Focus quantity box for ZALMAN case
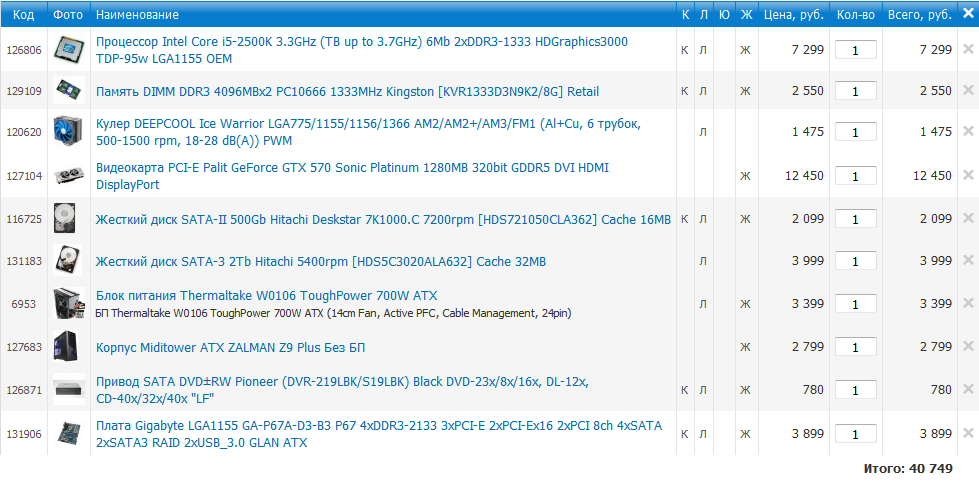The width and height of the screenshot is (979, 488). point(855,347)
